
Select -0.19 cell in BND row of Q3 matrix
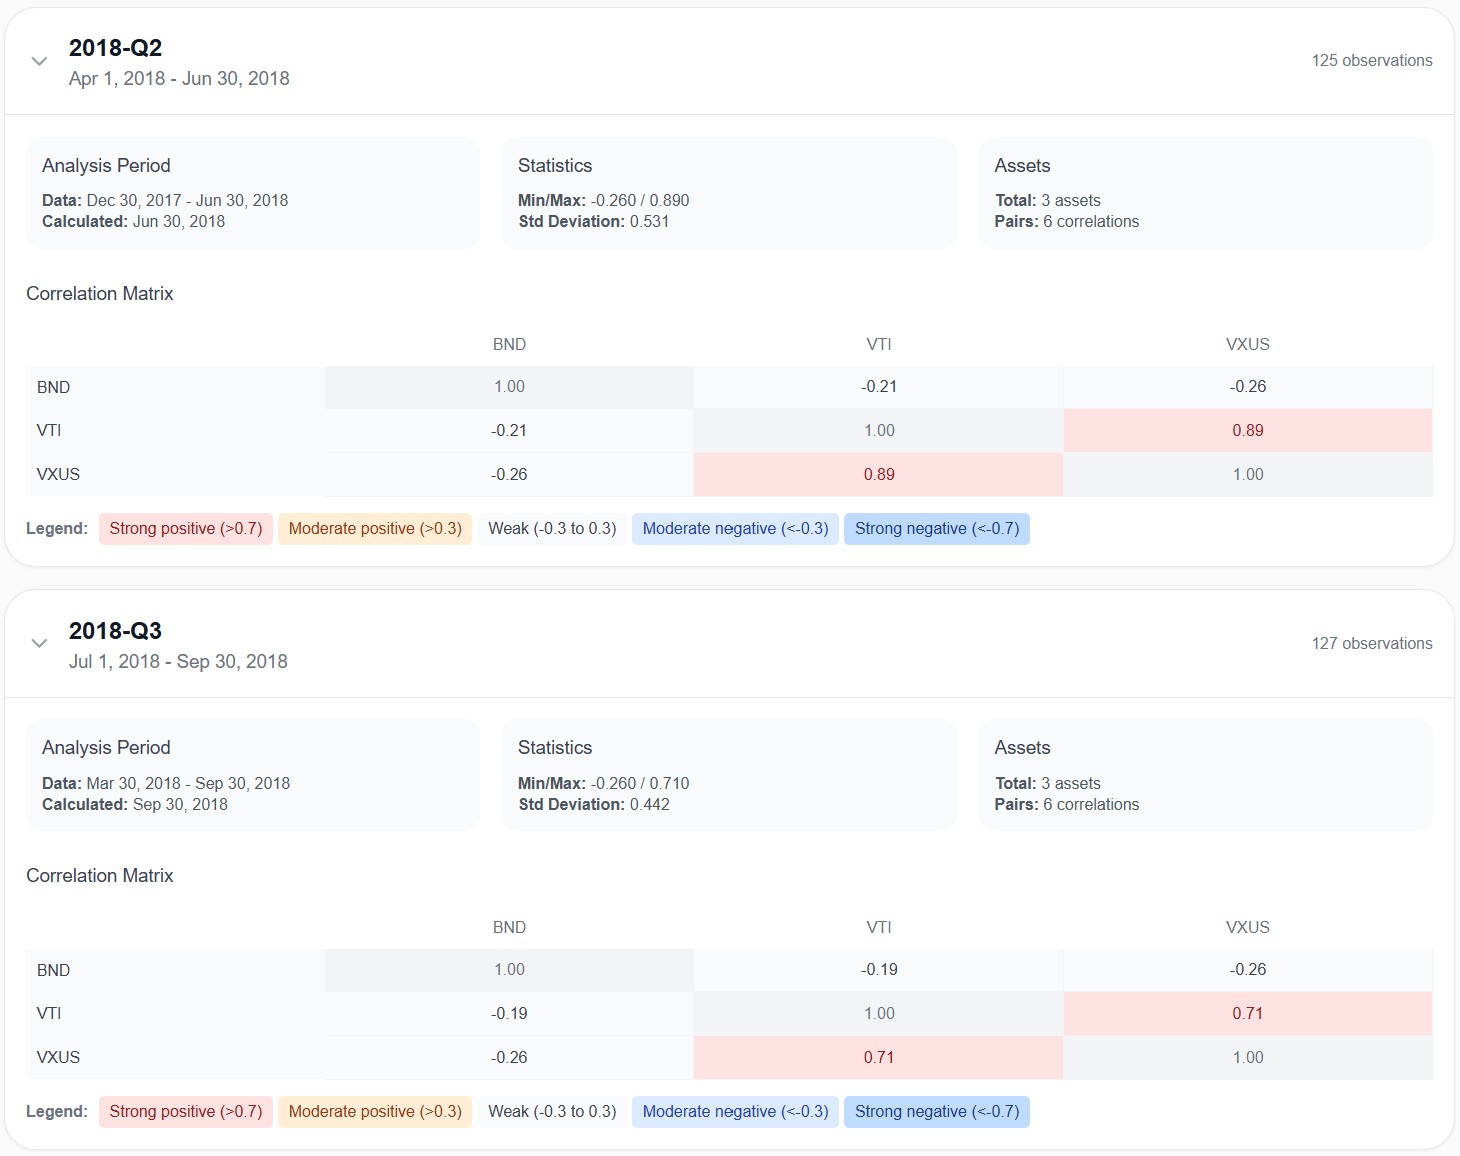[x=878, y=970]
